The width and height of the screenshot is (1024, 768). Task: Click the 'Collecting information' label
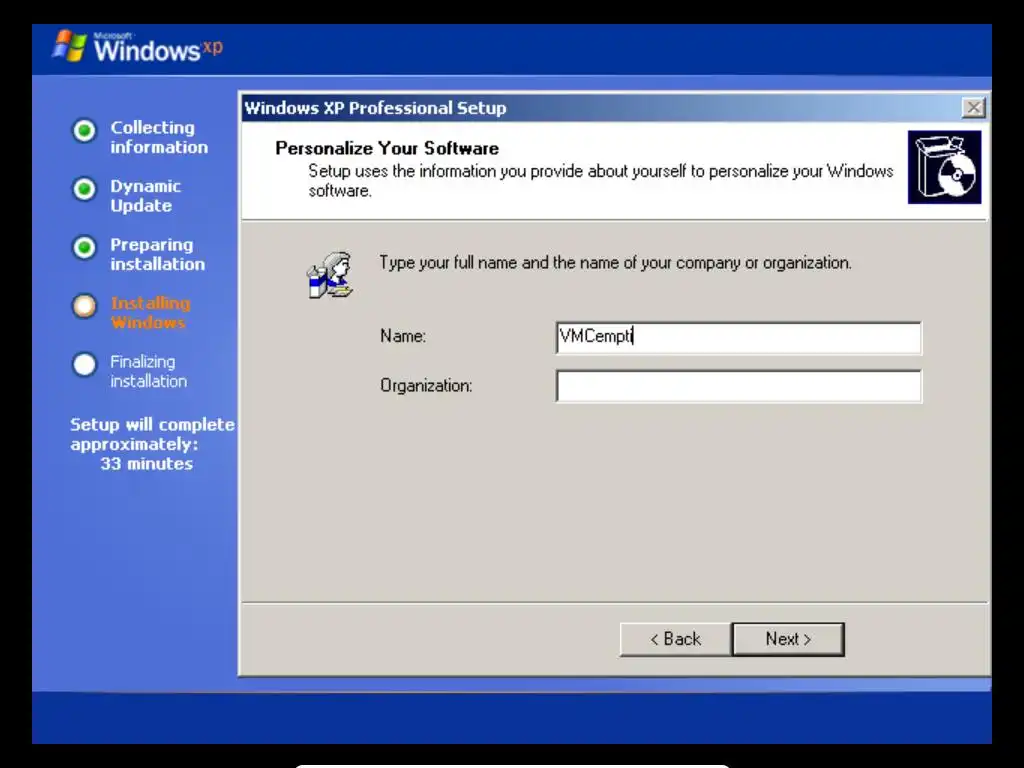[159, 137]
